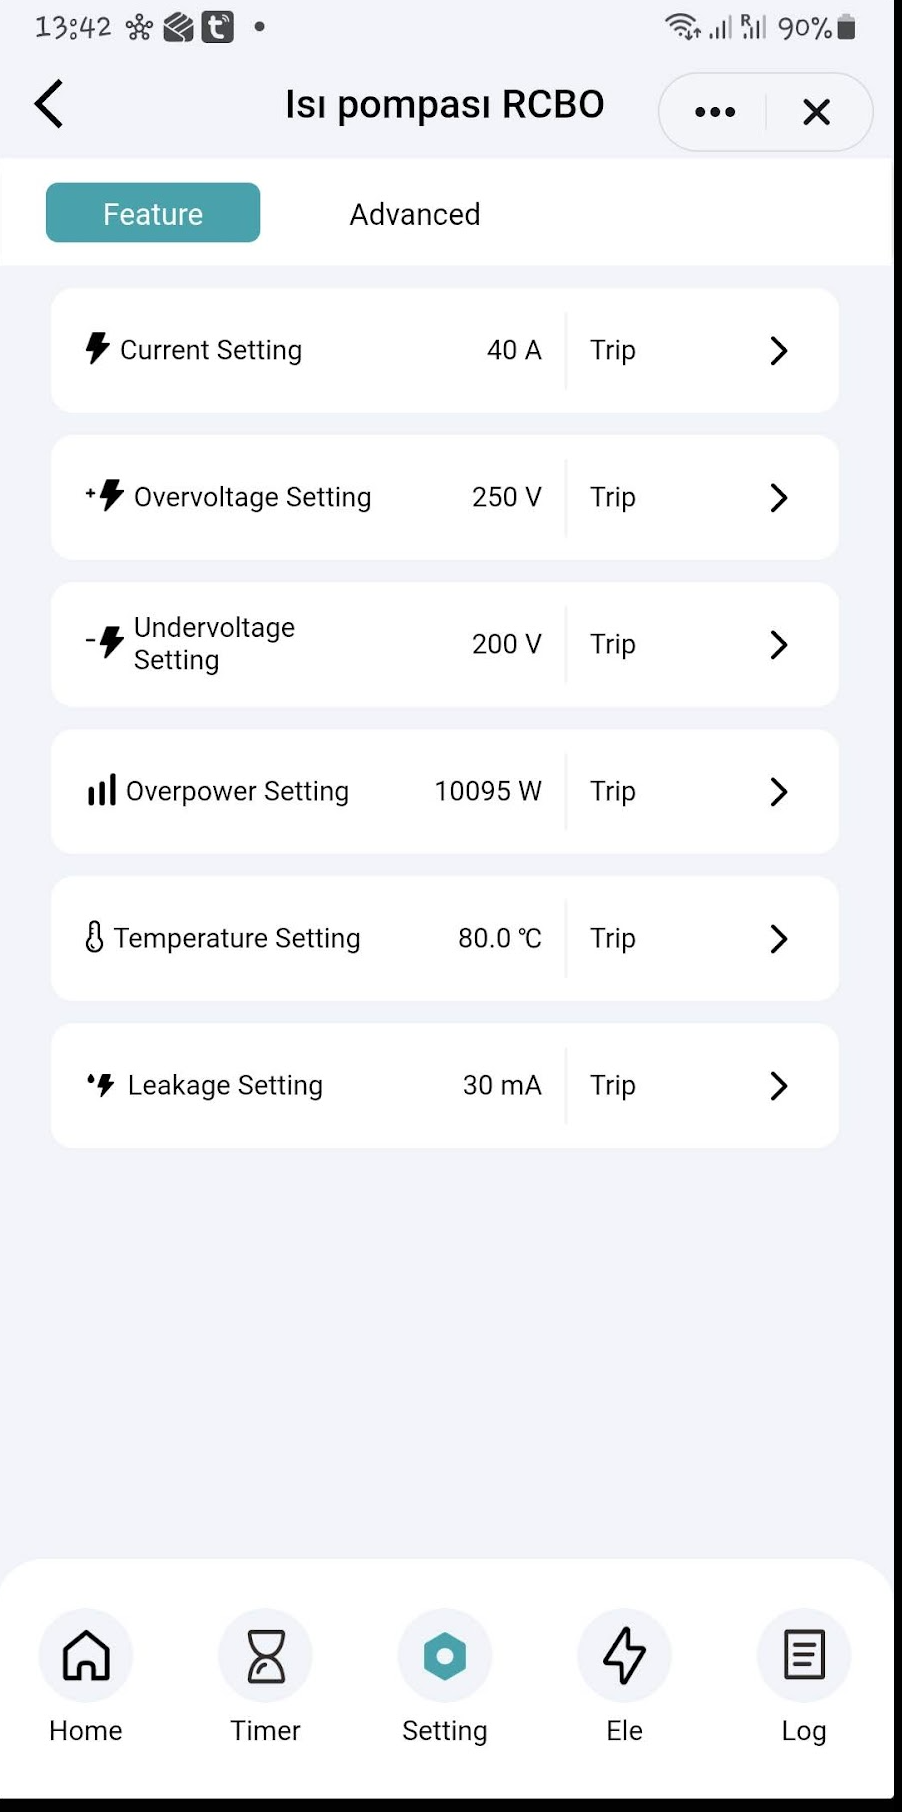Open the three-dots more options menu

click(715, 112)
